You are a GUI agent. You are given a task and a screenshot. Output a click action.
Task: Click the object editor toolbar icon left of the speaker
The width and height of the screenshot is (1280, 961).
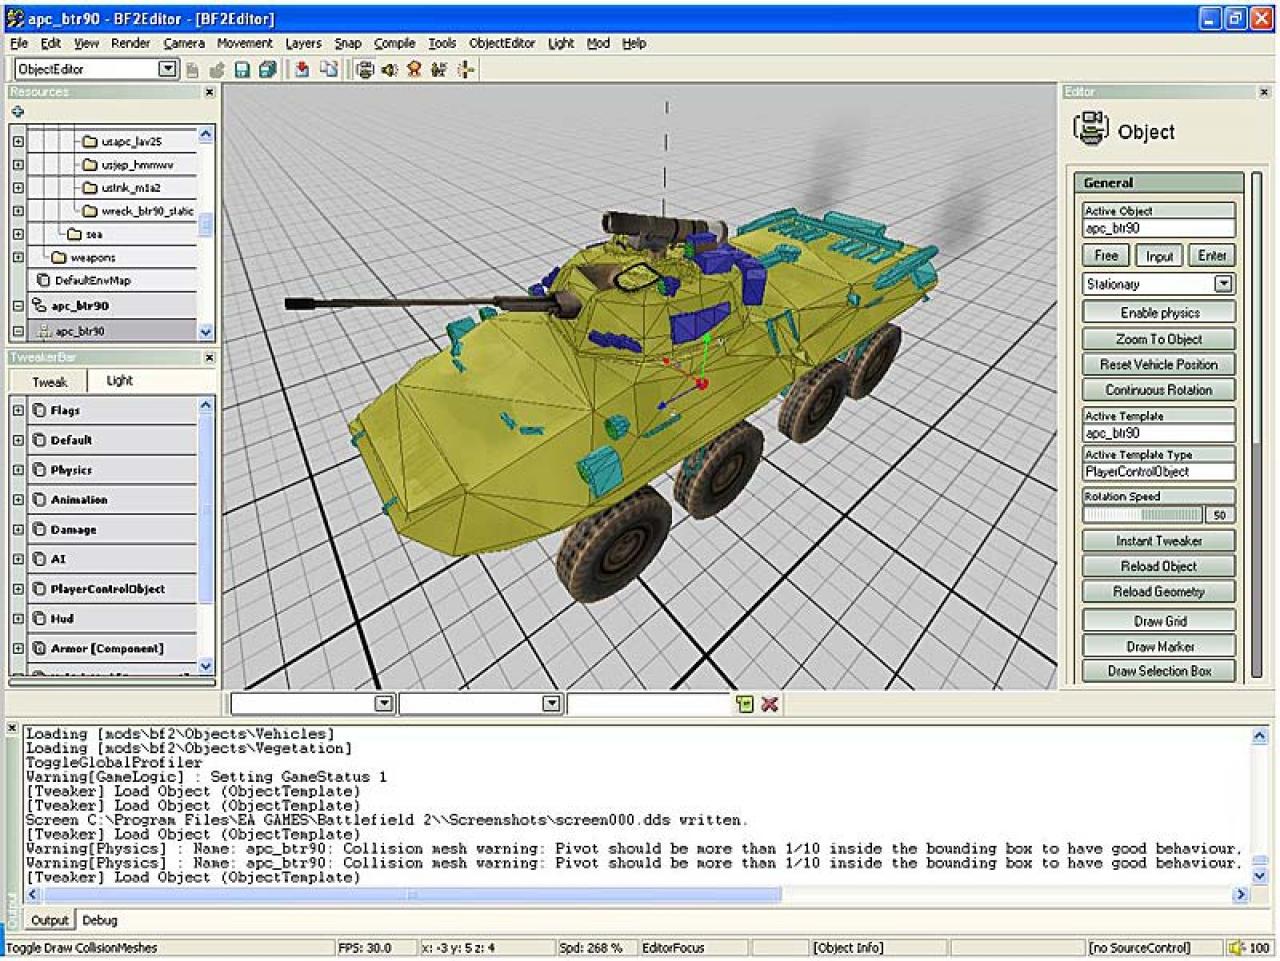tap(365, 69)
